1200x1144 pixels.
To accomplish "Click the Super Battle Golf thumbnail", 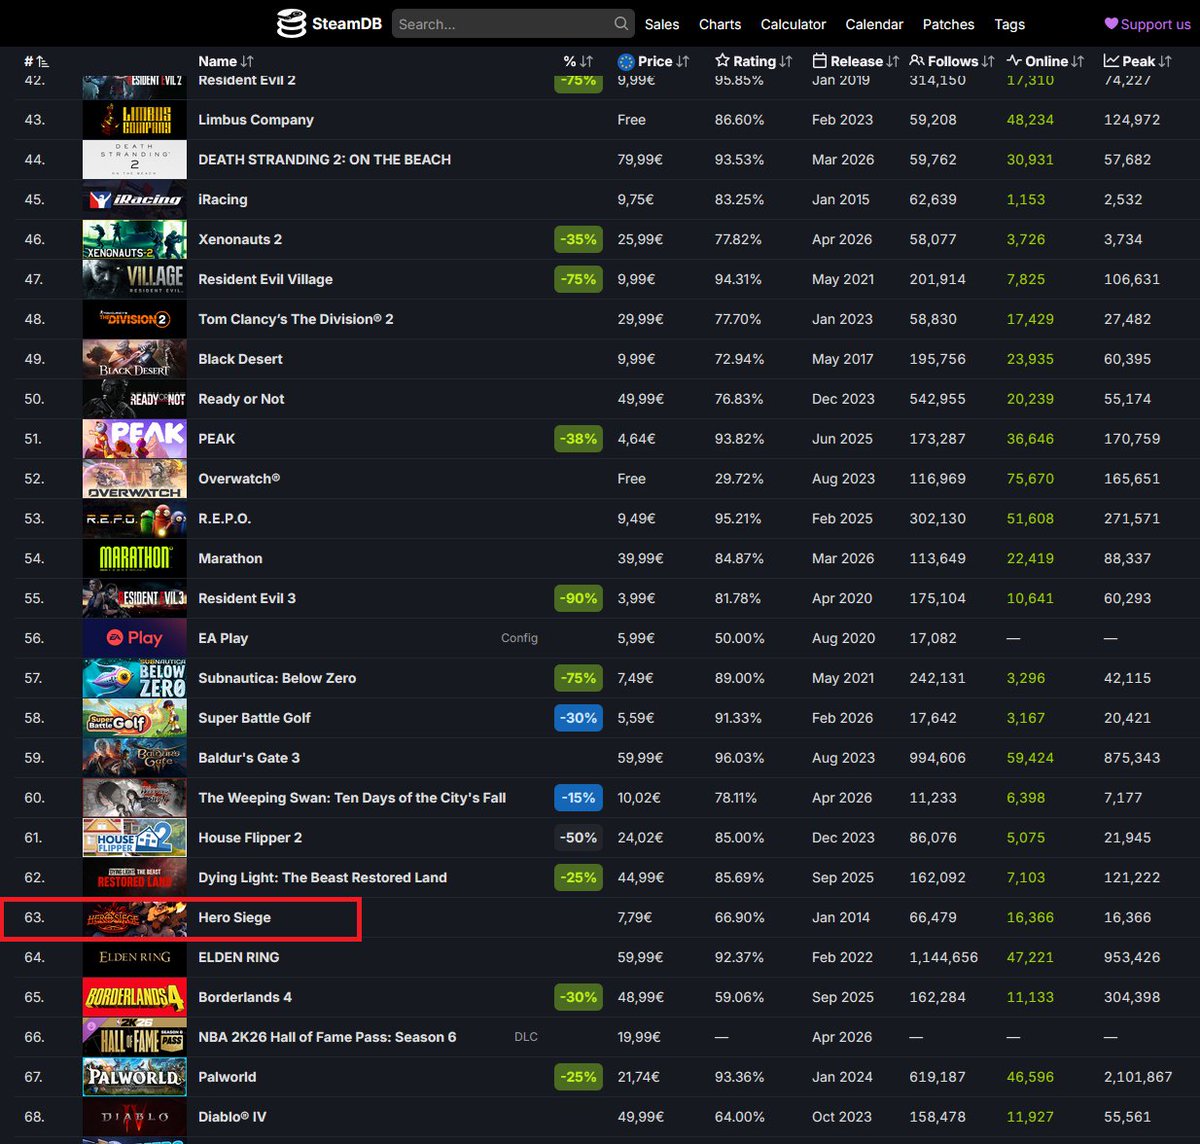I will click(x=134, y=718).
